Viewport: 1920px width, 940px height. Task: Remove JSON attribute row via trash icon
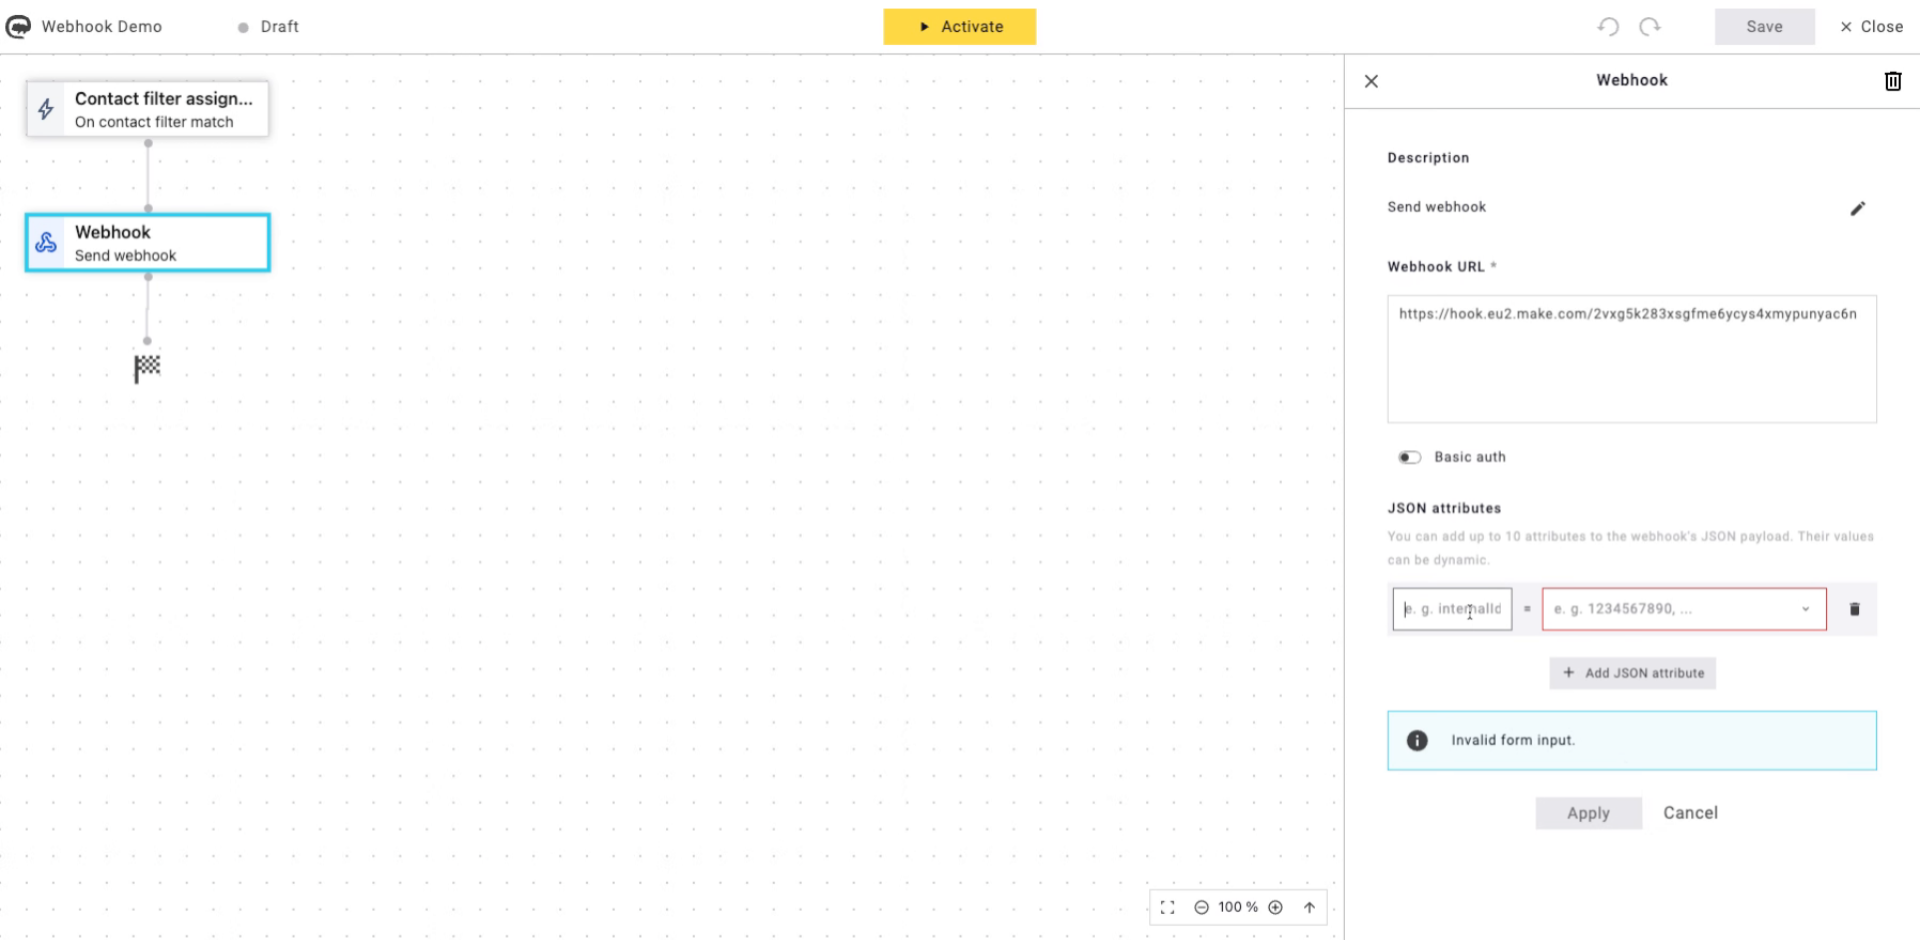[x=1854, y=608]
